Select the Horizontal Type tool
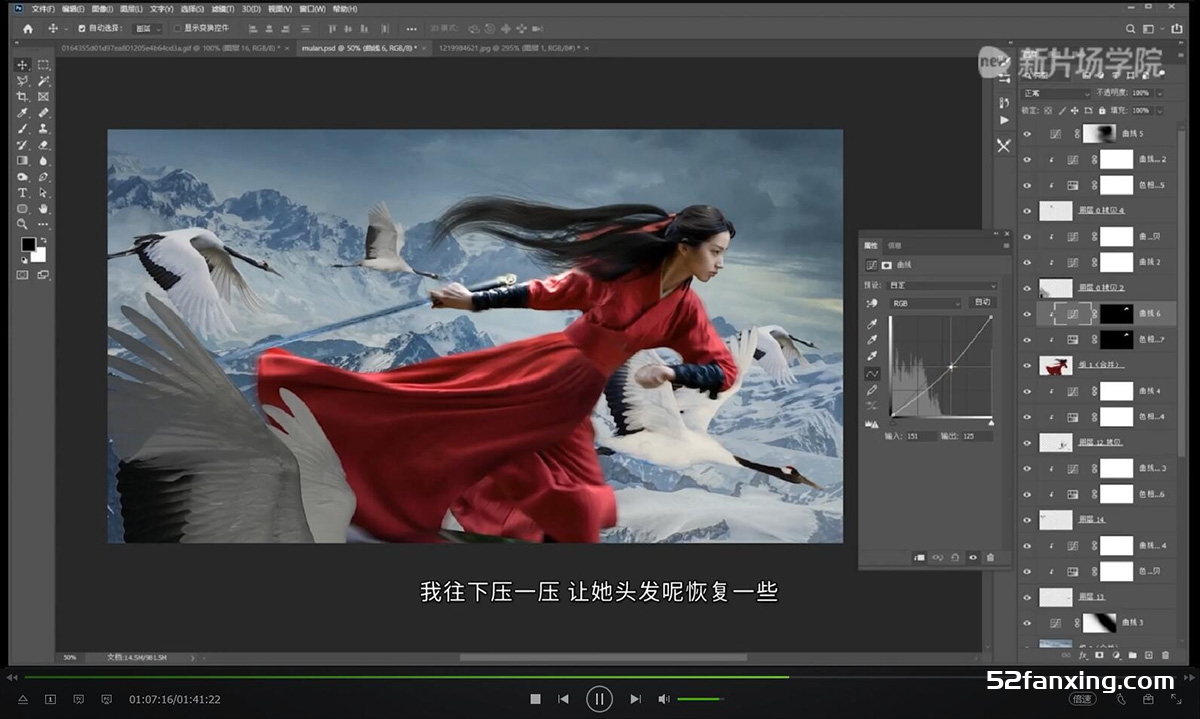This screenshot has width=1200, height=719. (x=22, y=193)
